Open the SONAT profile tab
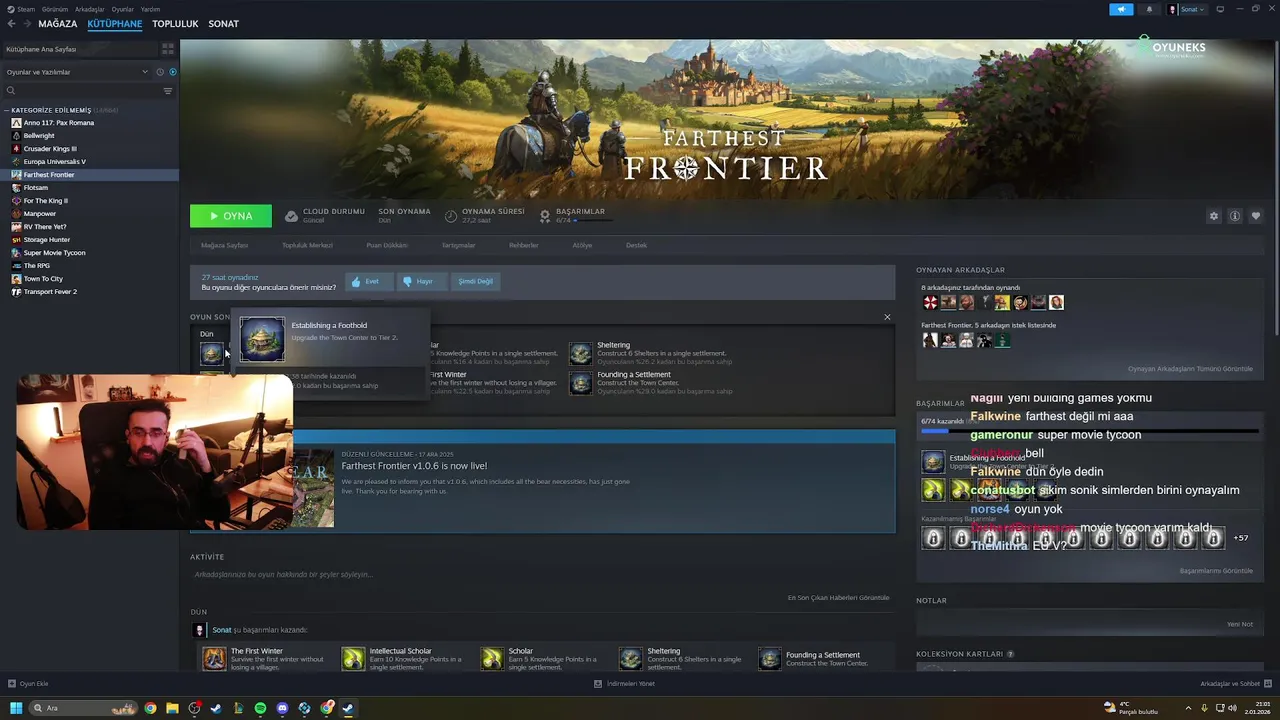1280x720 pixels. coord(223,24)
